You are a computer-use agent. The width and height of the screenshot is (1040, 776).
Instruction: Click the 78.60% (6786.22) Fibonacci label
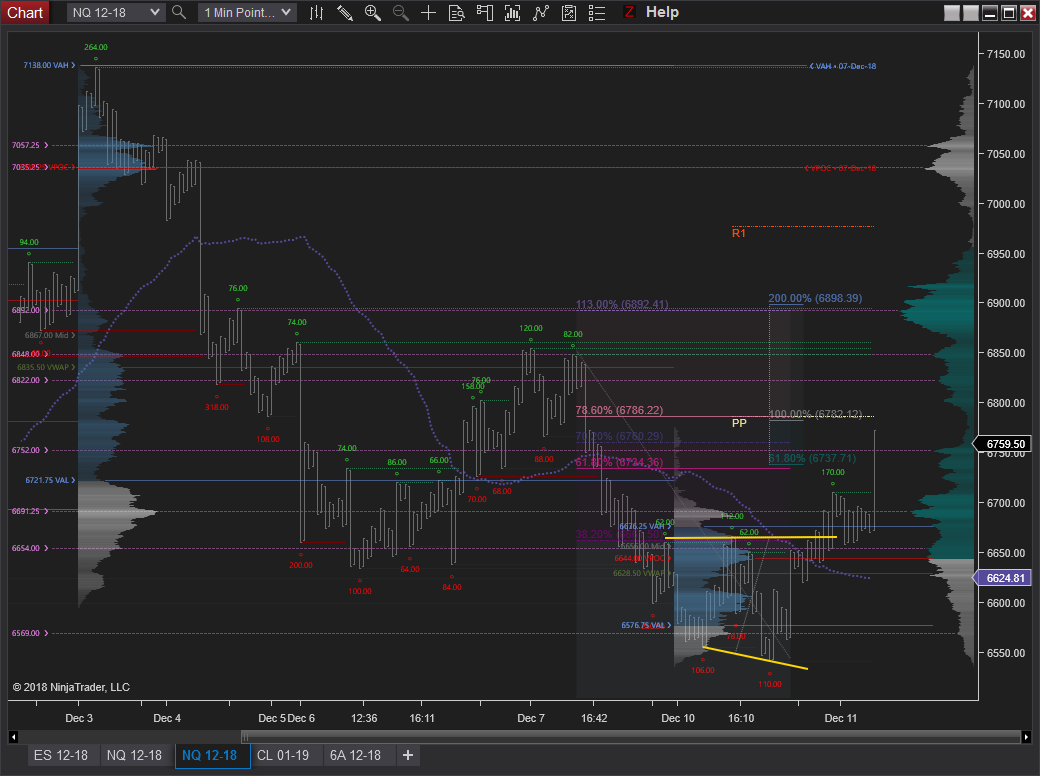(x=619, y=411)
